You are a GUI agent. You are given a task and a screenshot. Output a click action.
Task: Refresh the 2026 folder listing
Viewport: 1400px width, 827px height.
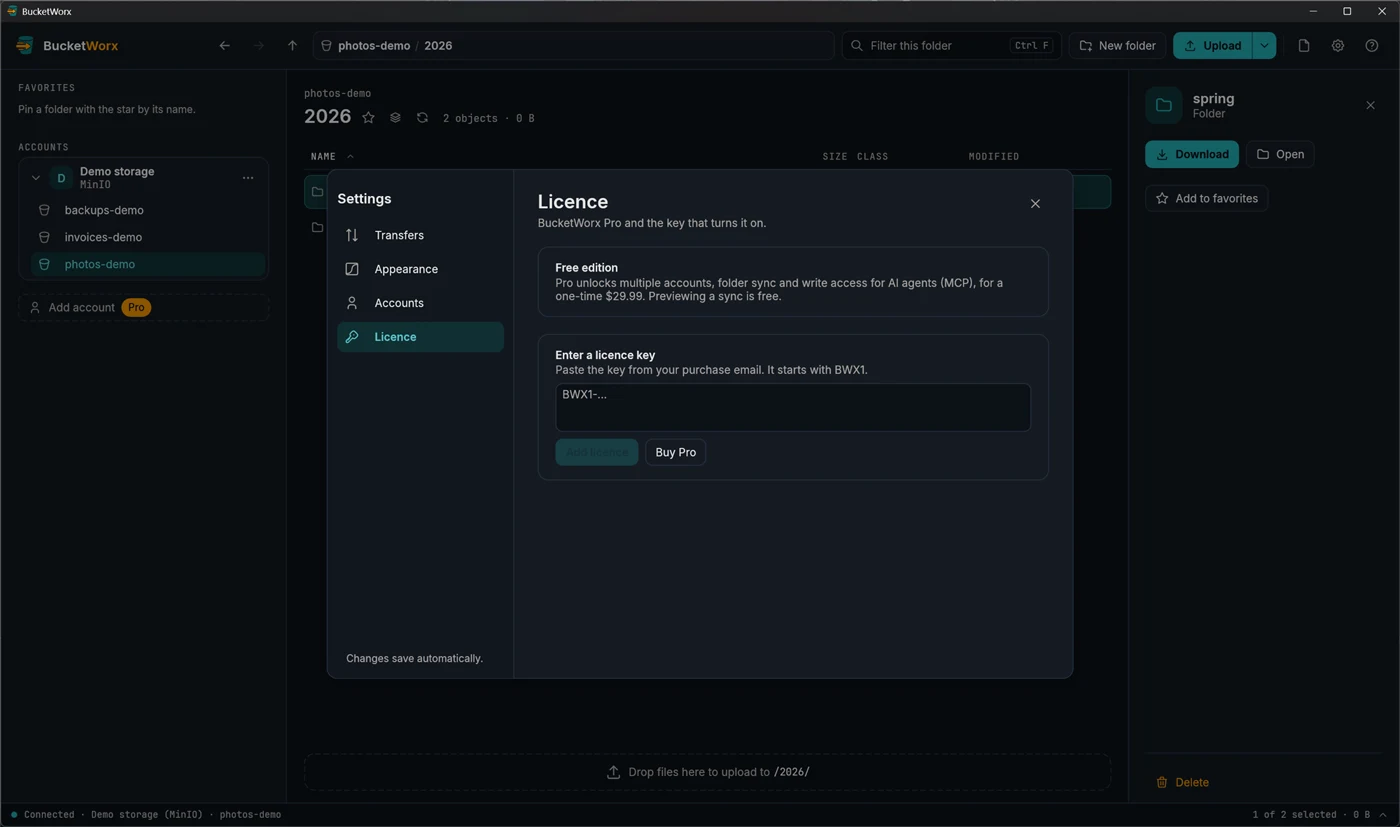pyautogui.click(x=422, y=117)
